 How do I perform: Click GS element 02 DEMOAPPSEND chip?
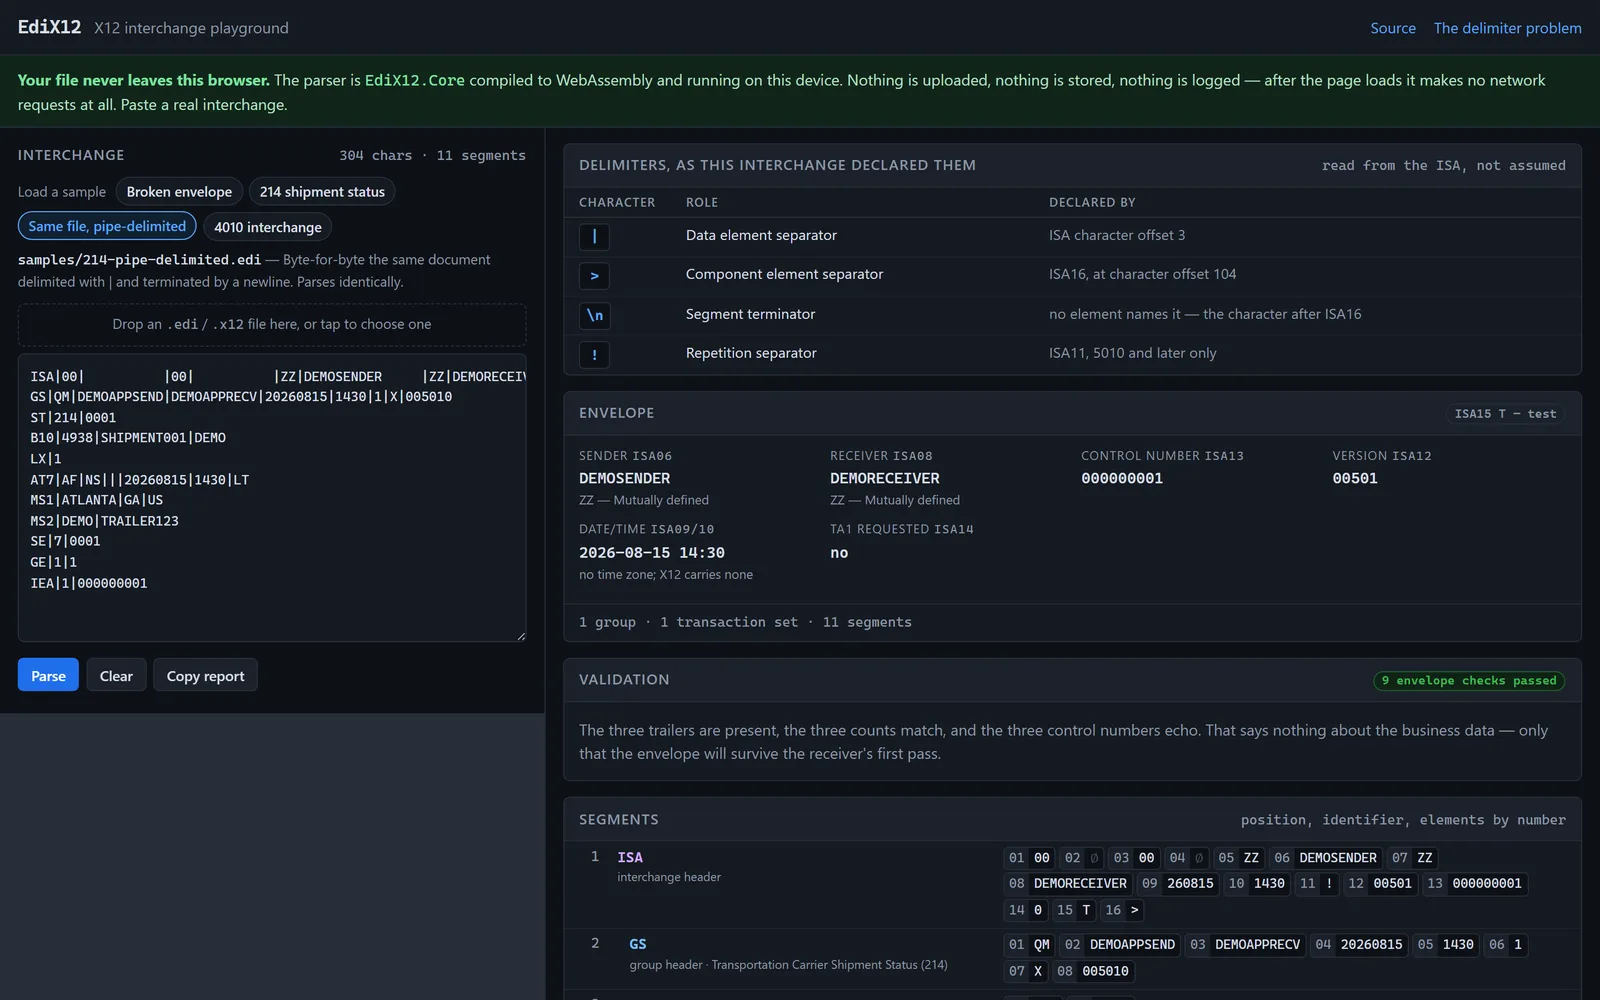[1119, 944]
